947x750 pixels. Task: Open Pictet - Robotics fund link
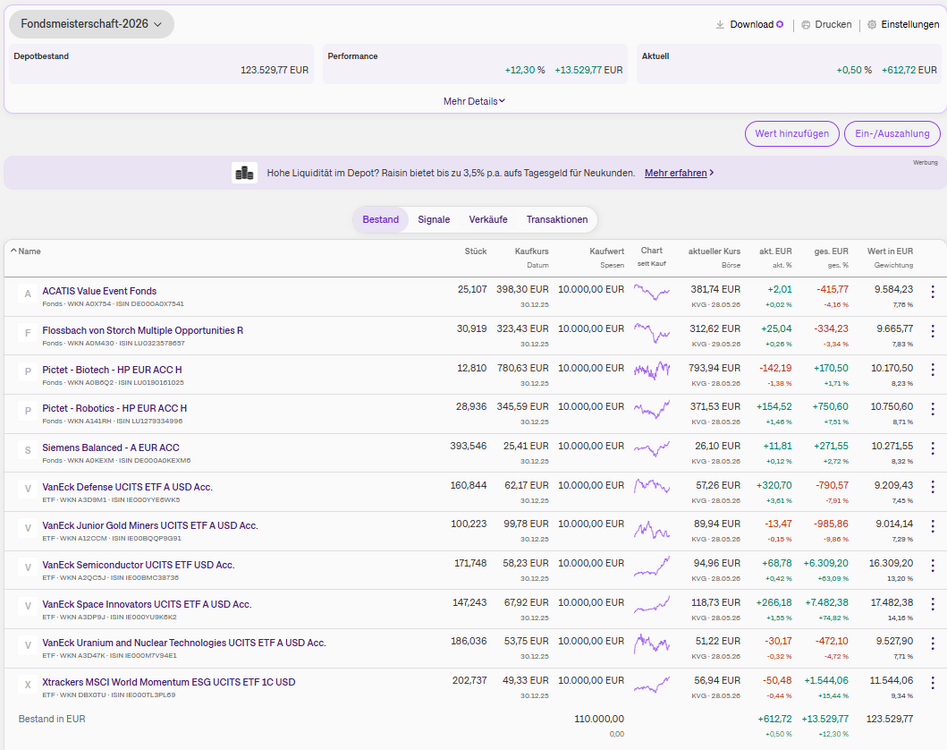pos(114,408)
